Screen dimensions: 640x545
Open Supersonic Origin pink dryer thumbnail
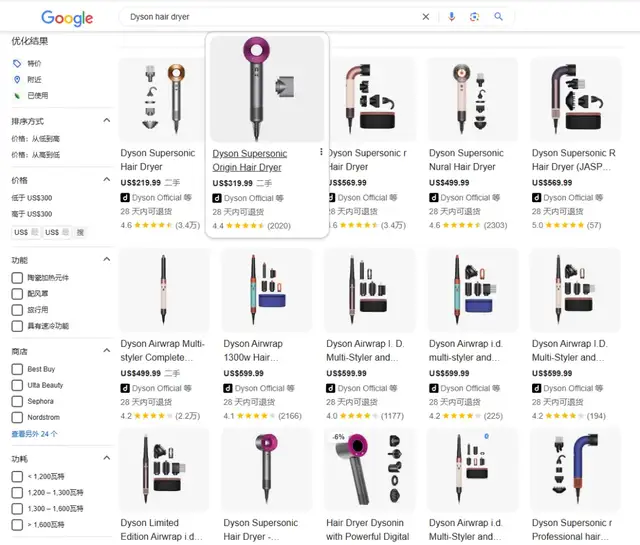(x=267, y=89)
